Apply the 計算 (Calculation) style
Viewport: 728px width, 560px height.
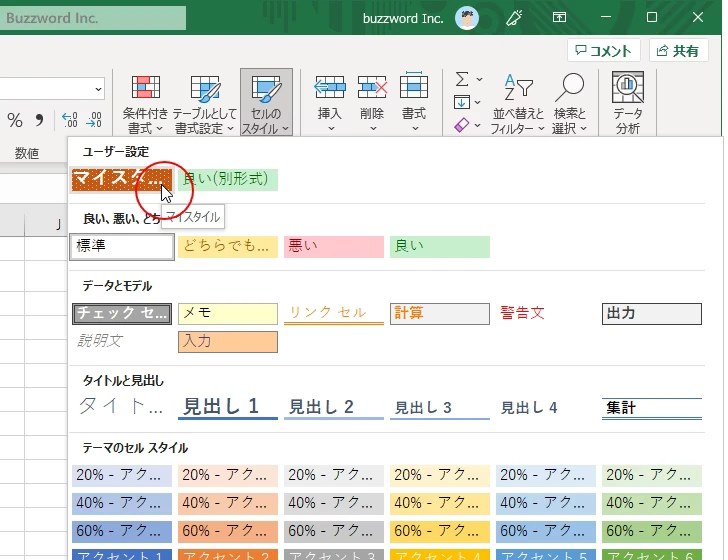(x=440, y=314)
